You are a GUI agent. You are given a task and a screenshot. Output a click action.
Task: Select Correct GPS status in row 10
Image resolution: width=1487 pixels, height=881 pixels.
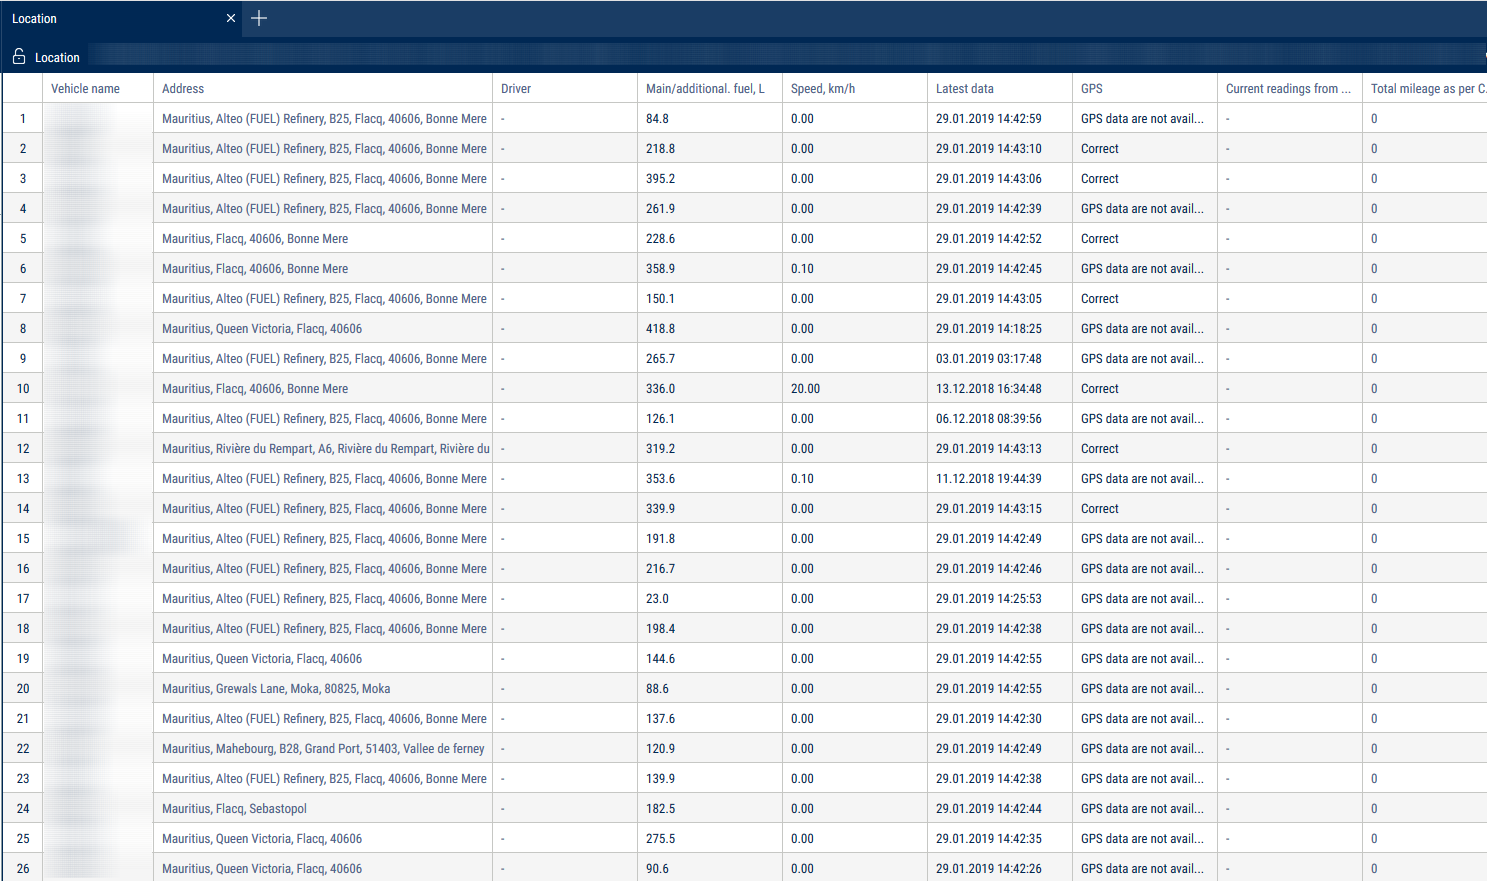1100,389
